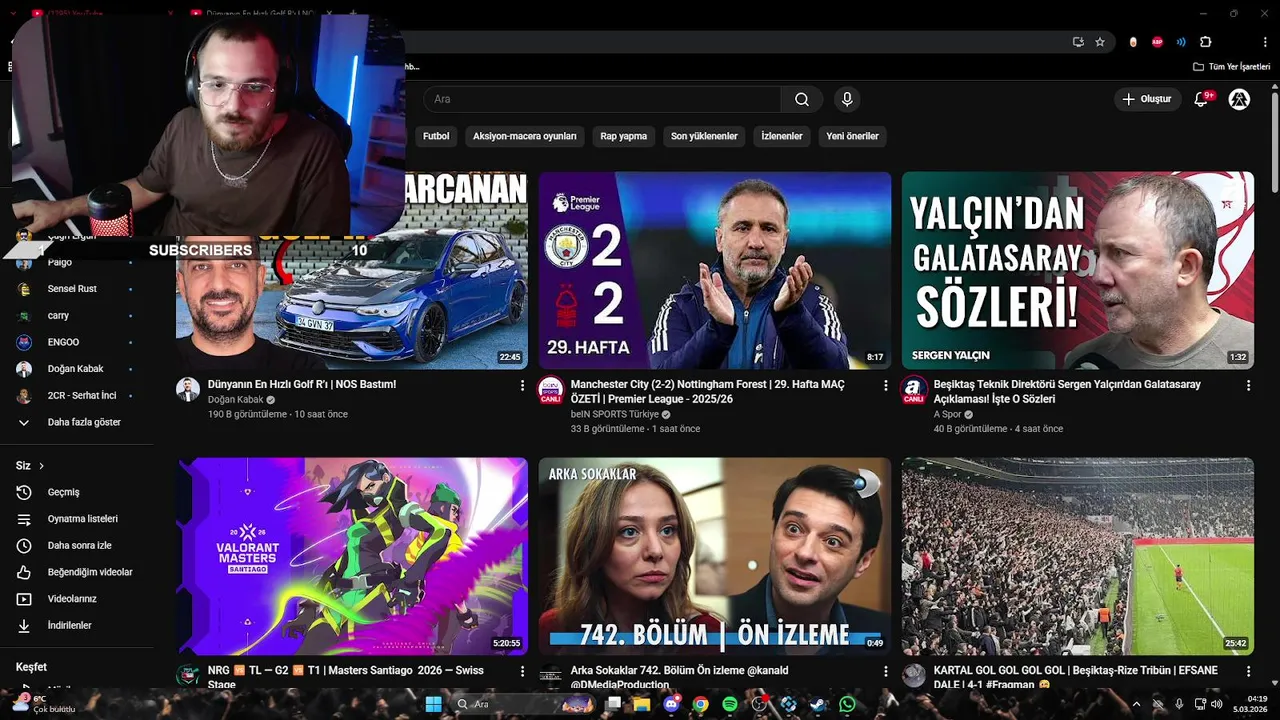Select the Son yüklenenler chip

(x=704, y=136)
